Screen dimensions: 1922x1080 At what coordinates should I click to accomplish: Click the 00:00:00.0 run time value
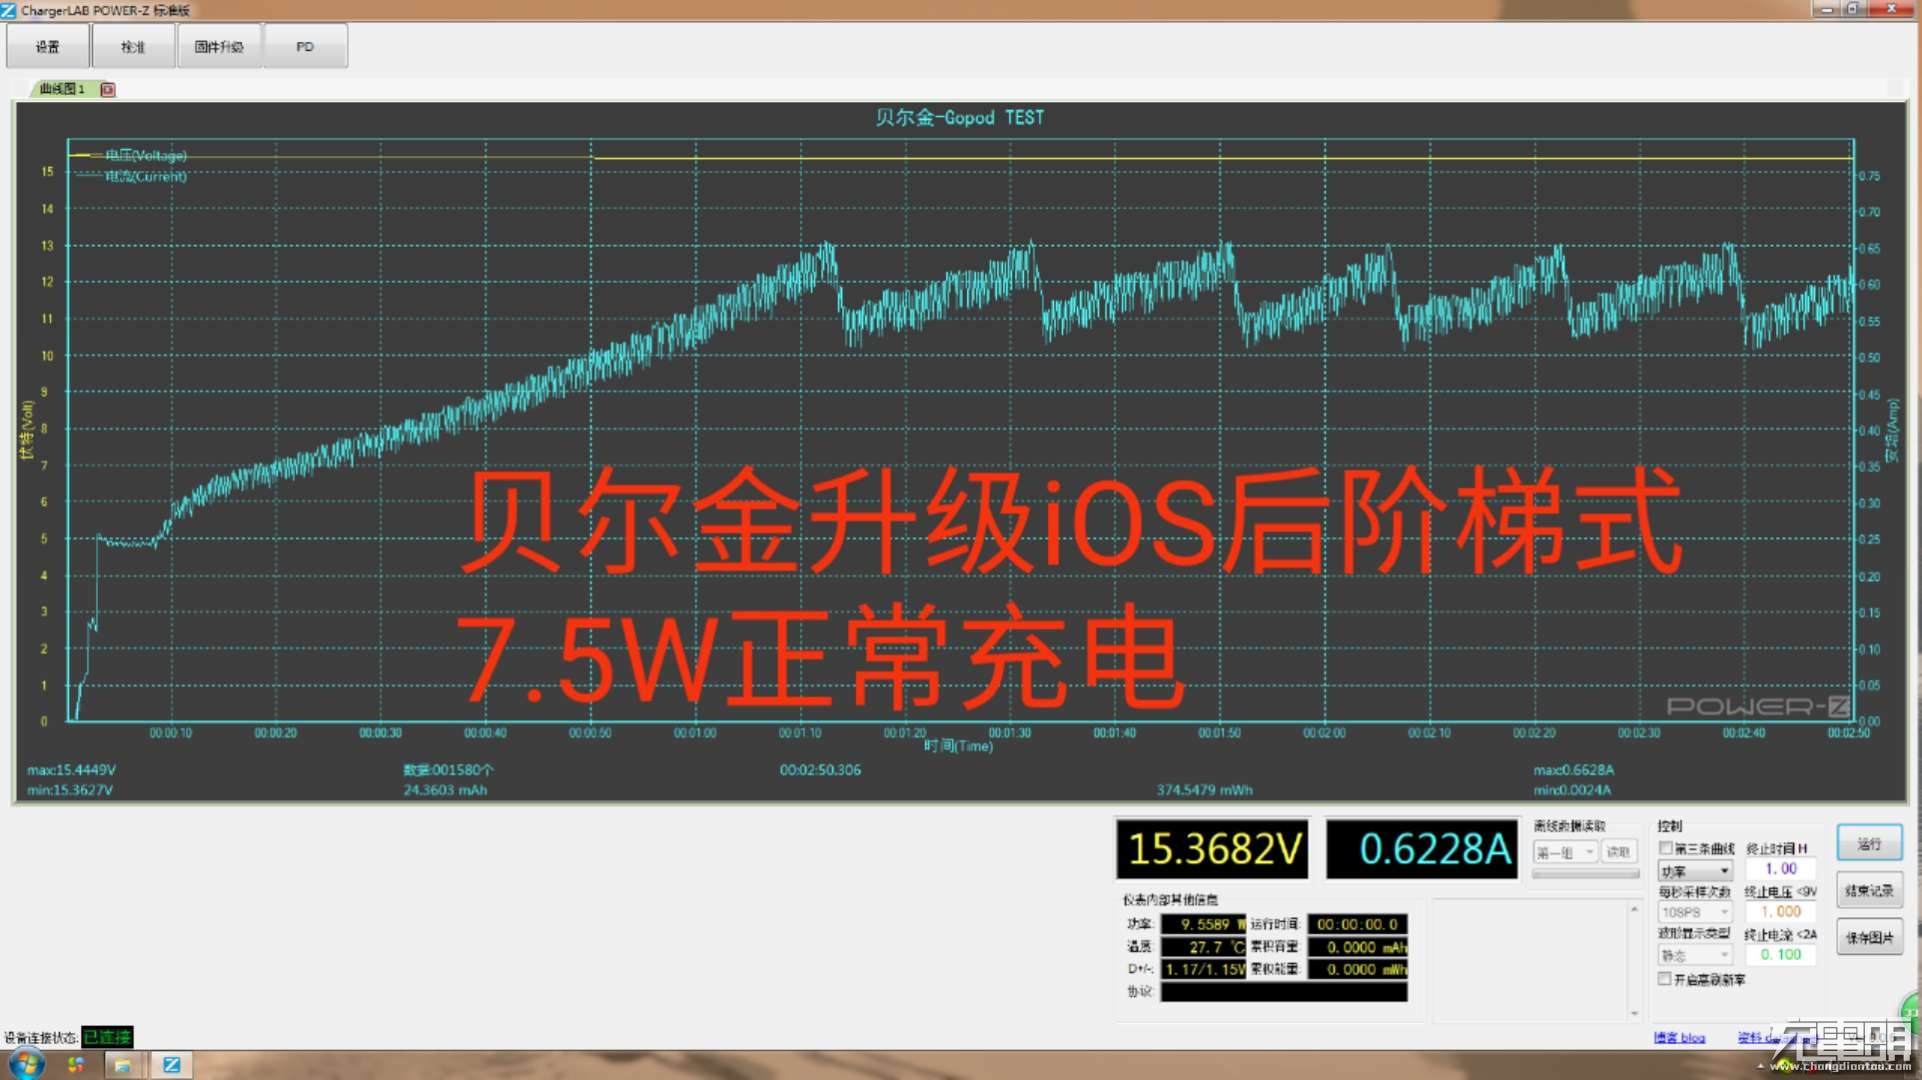click(x=1357, y=924)
